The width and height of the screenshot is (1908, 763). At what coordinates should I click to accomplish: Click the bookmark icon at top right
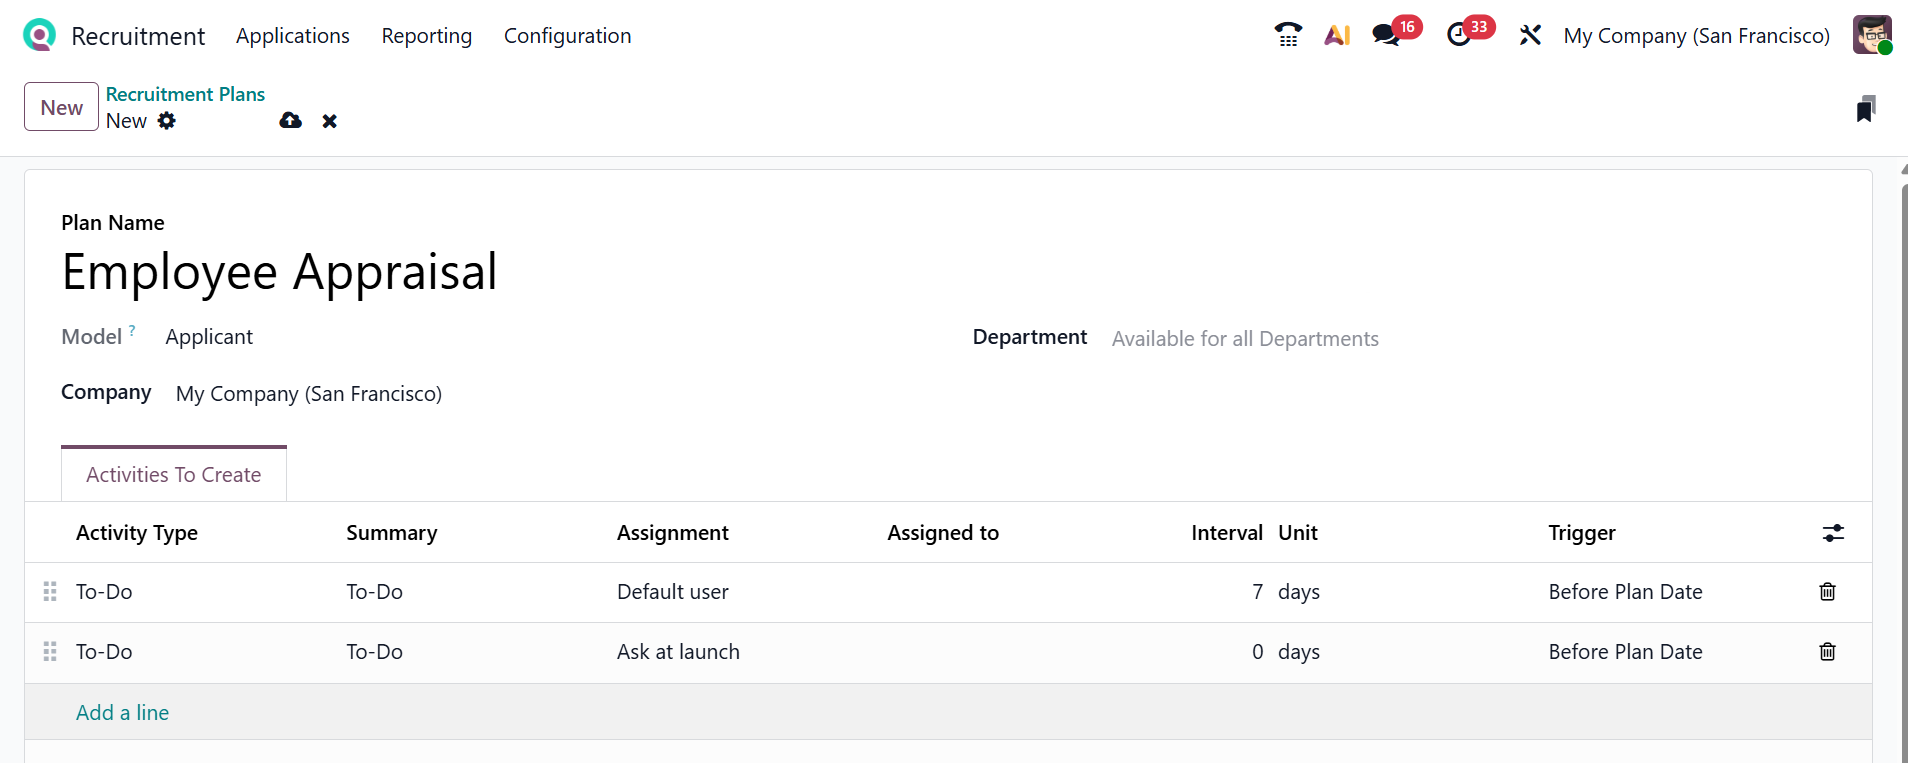[x=1865, y=109]
